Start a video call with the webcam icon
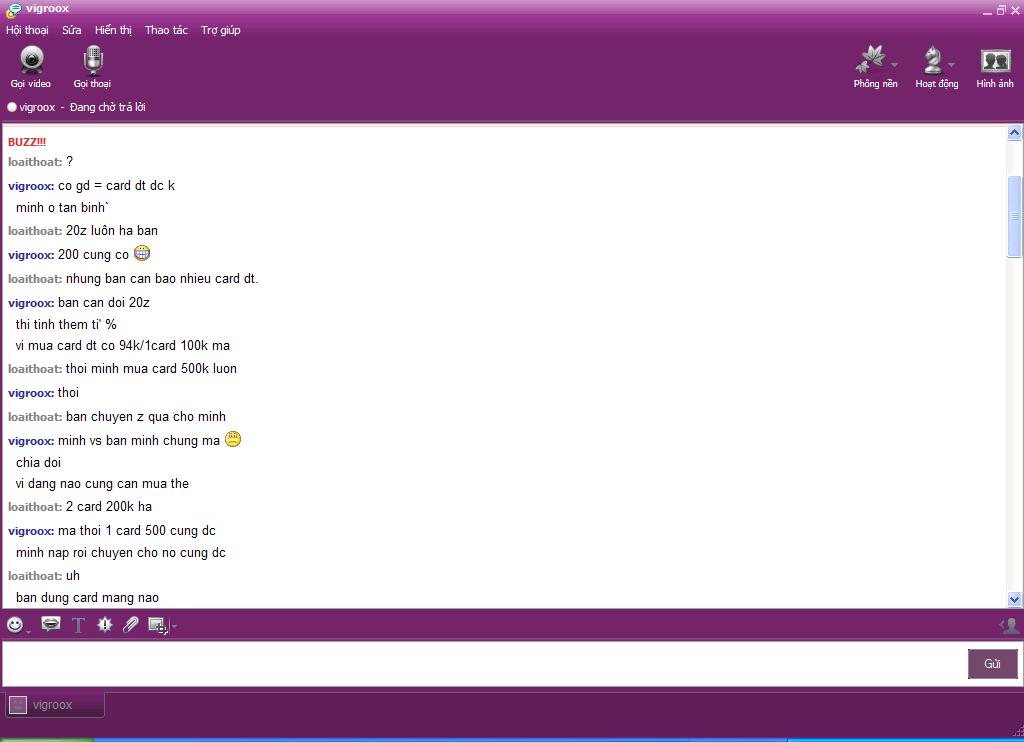 click(31, 61)
